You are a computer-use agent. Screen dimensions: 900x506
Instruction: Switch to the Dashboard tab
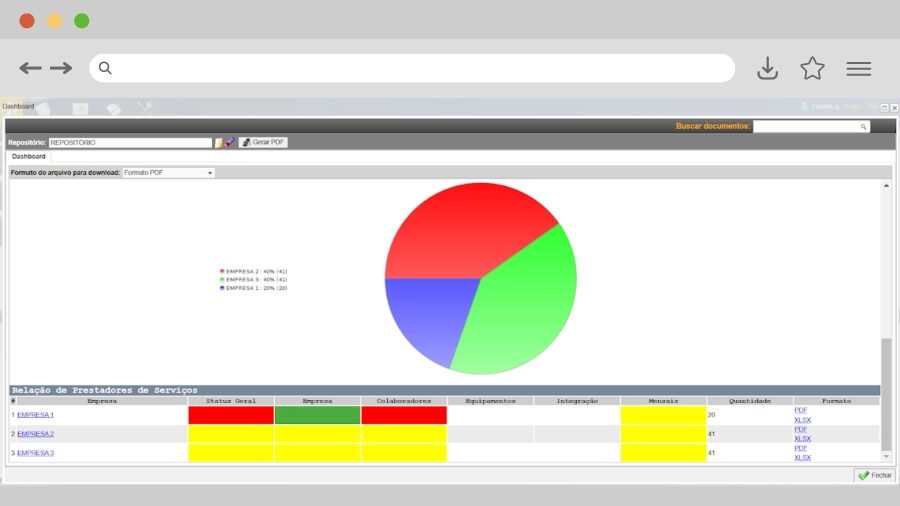pos(29,157)
